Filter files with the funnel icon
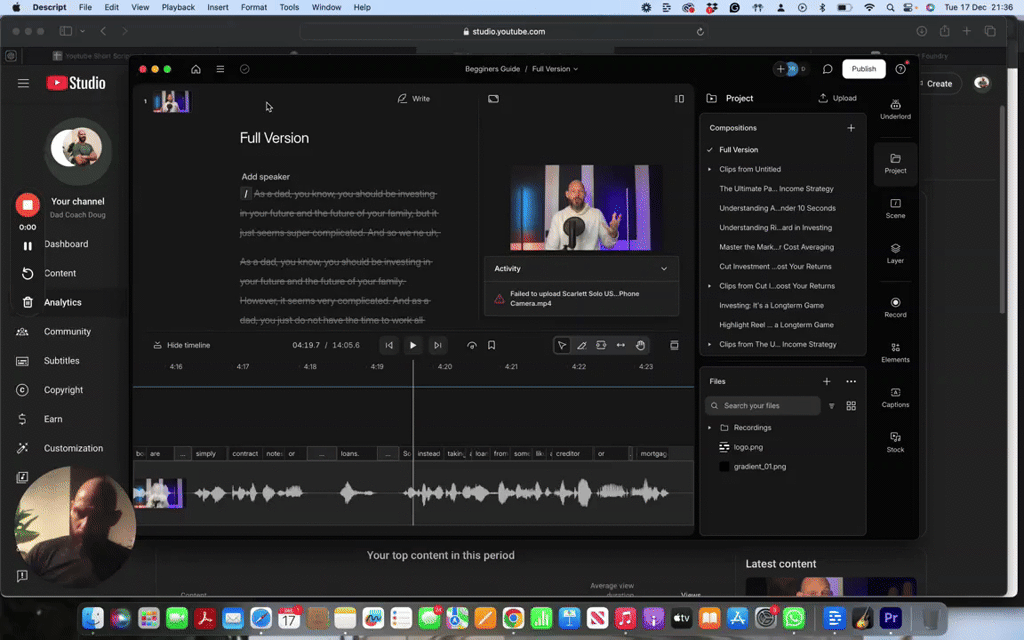This screenshot has width=1024, height=640. tap(831, 406)
